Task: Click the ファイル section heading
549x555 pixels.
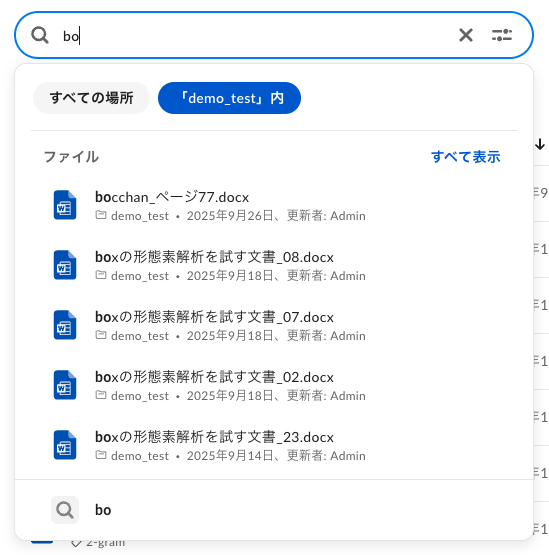Action: click(x=71, y=157)
